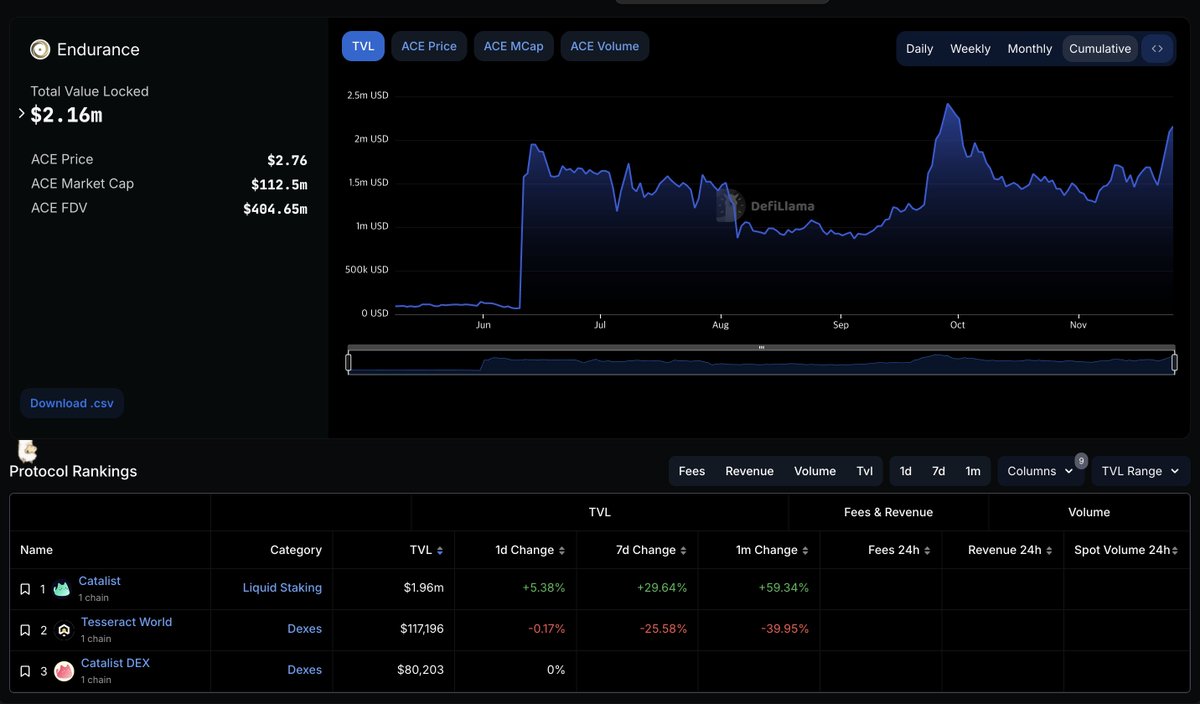
Task: Open the Columns dropdown
Action: click(1040, 471)
